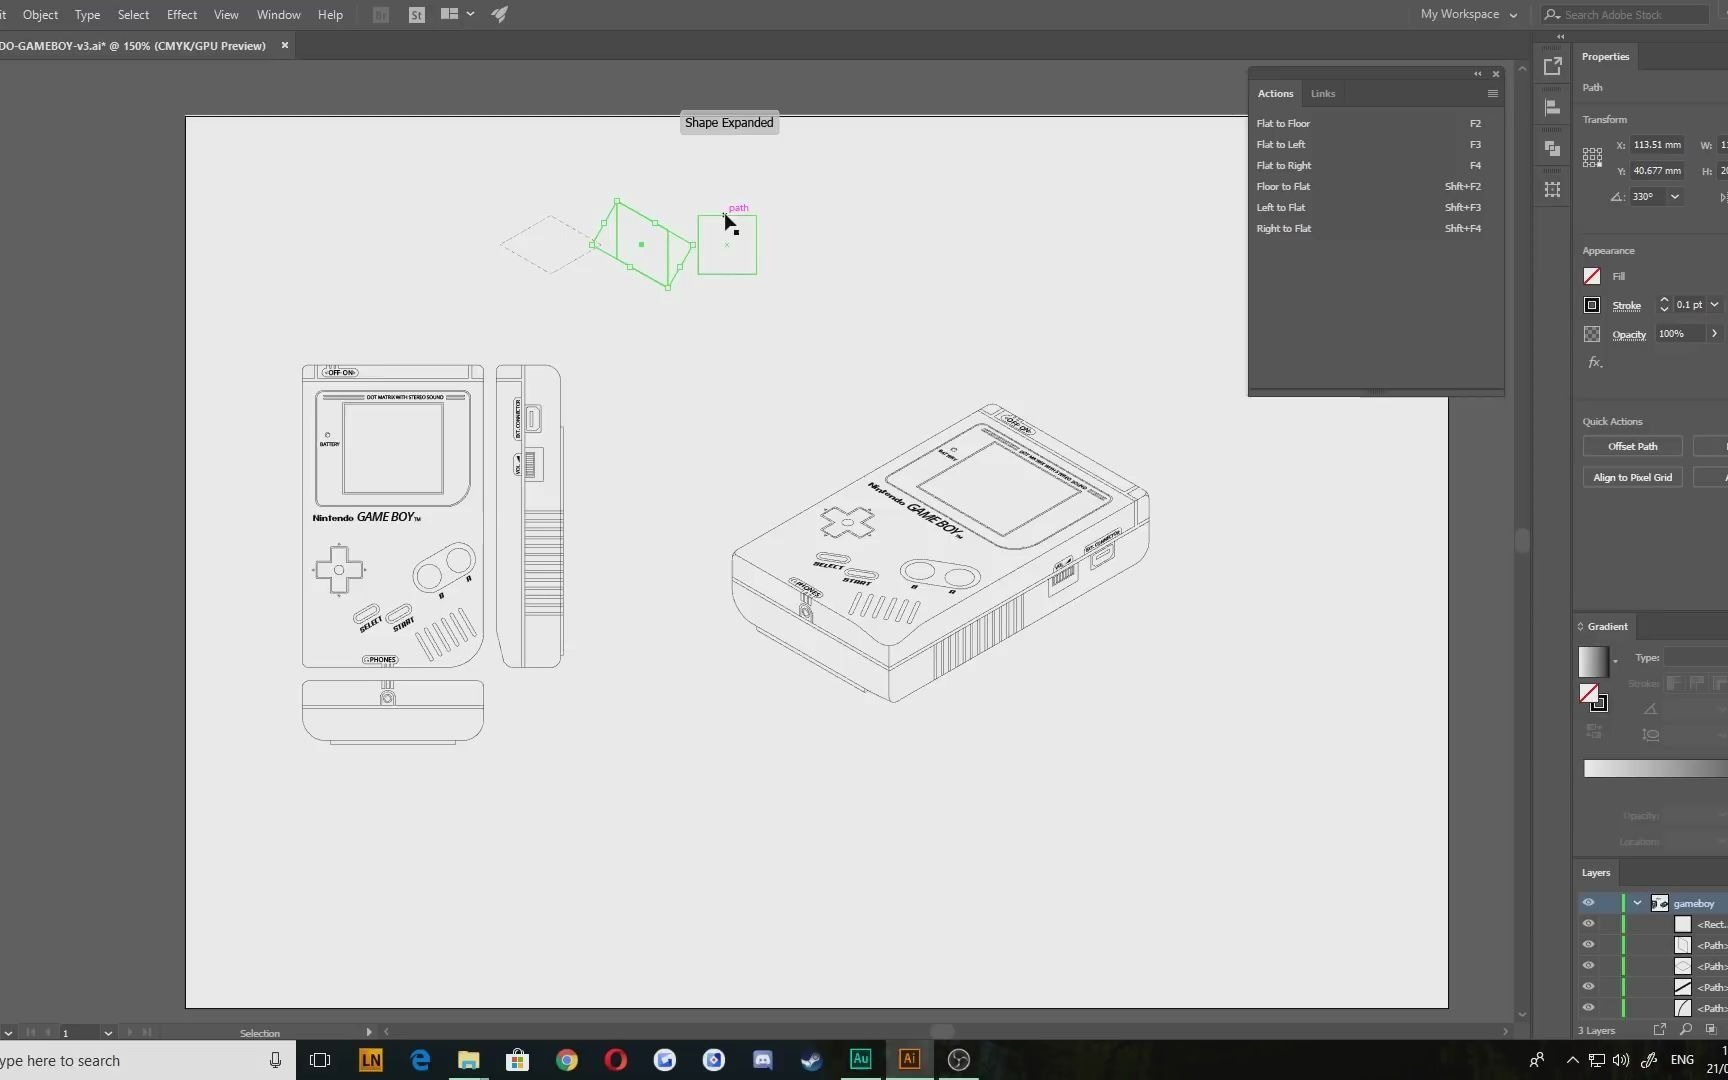This screenshot has height=1080, width=1728.
Task: Click the reference point locator grid
Action: [1592, 158]
